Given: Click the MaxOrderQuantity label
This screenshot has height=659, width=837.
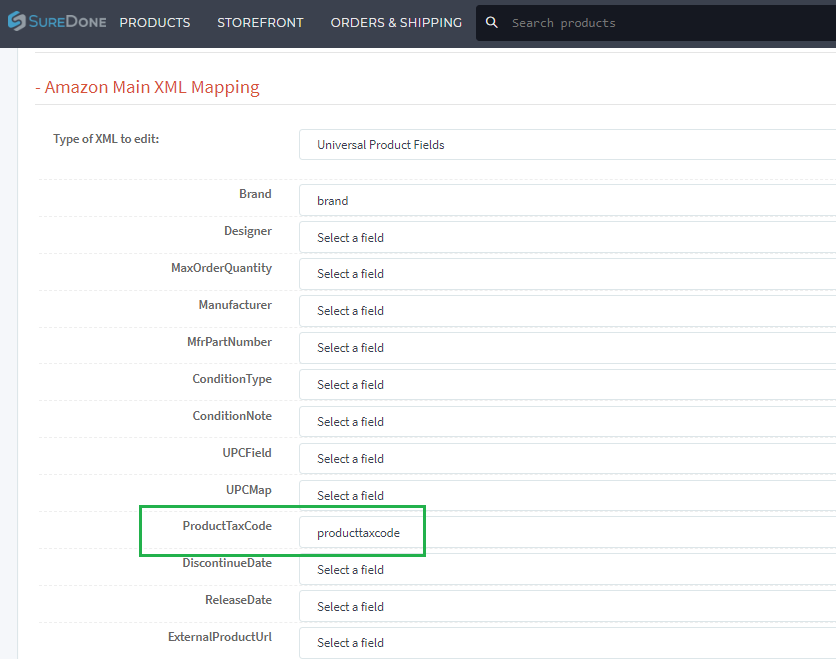Looking at the screenshot, I should click(x=222, y=268).
